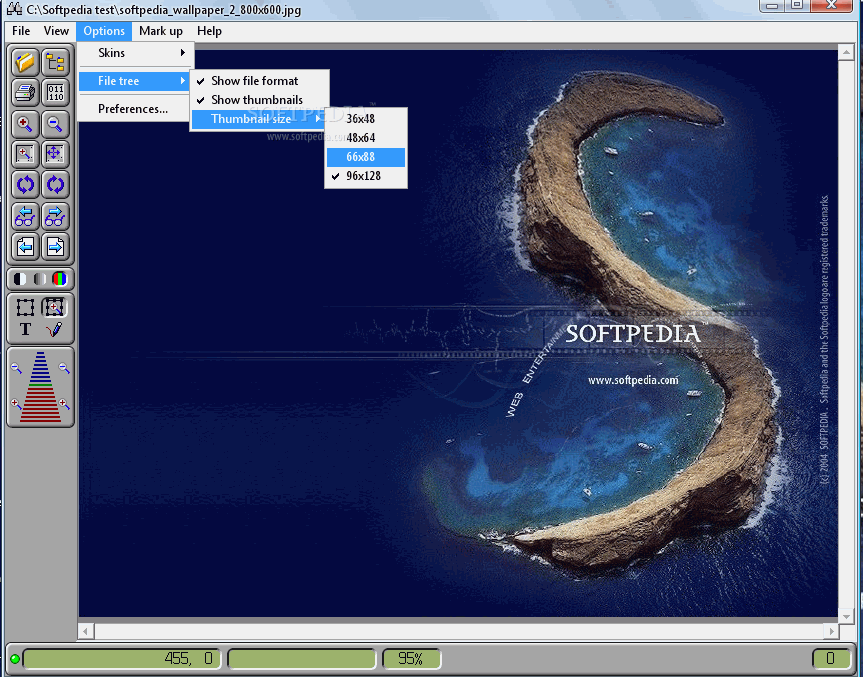Expand the Skins submenu
Screen dimensions: 863x677
[135, 53]
